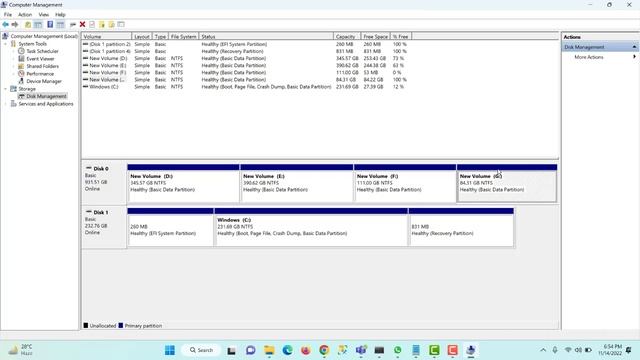Select the 260 MB EFI System Partition block

pyautogui.click(x=171, y=227)
